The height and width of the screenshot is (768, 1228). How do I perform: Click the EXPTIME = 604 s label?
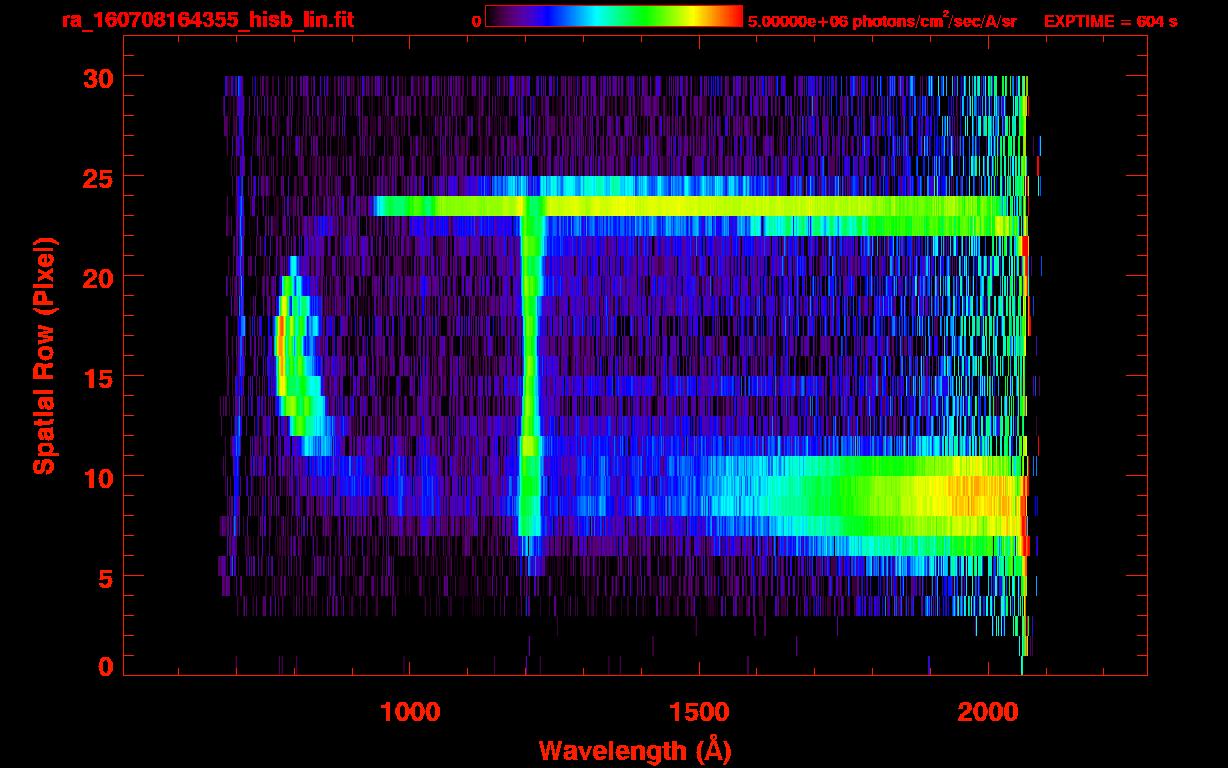(1110, 21)
